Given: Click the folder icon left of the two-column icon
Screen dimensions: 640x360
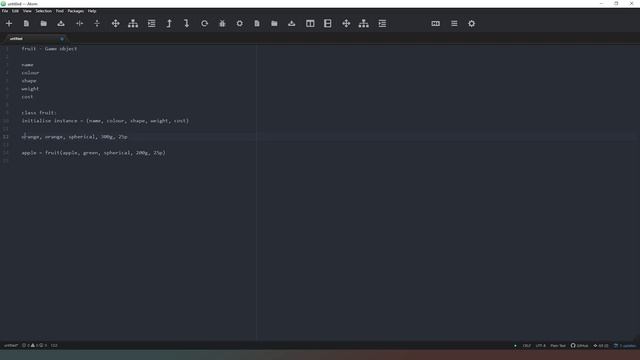Looking at the screenshot, I should click(274, 24).
